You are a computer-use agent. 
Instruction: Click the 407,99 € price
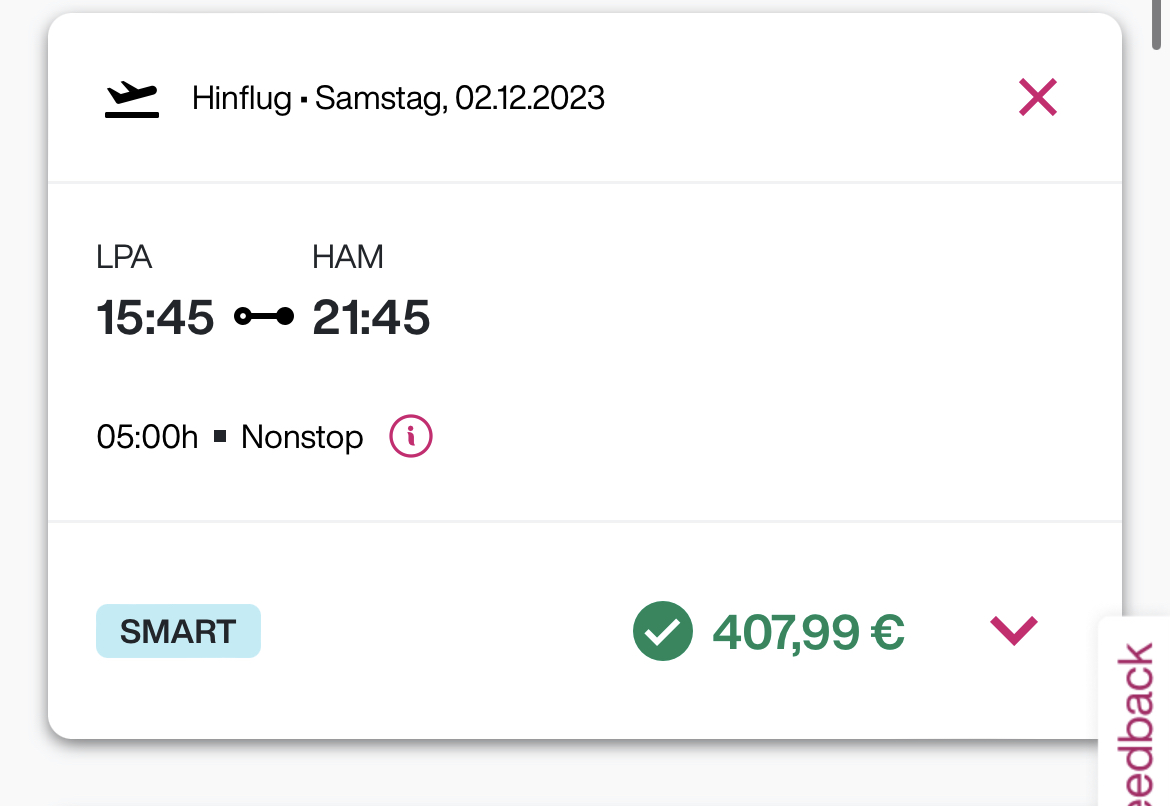click(x=808, y=632)
